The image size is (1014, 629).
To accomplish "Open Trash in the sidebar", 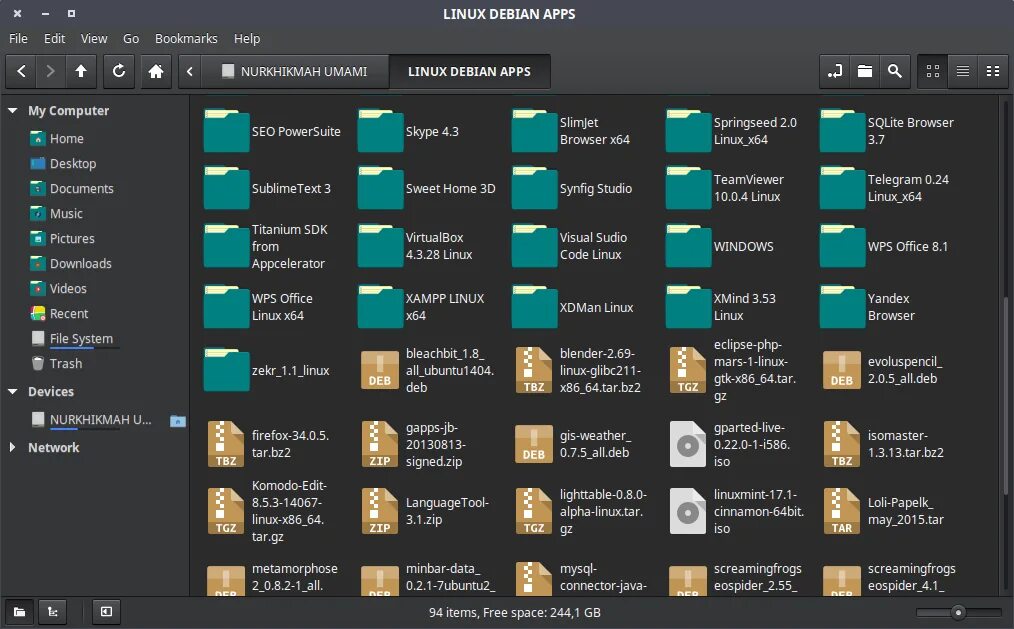I will 65,363.
